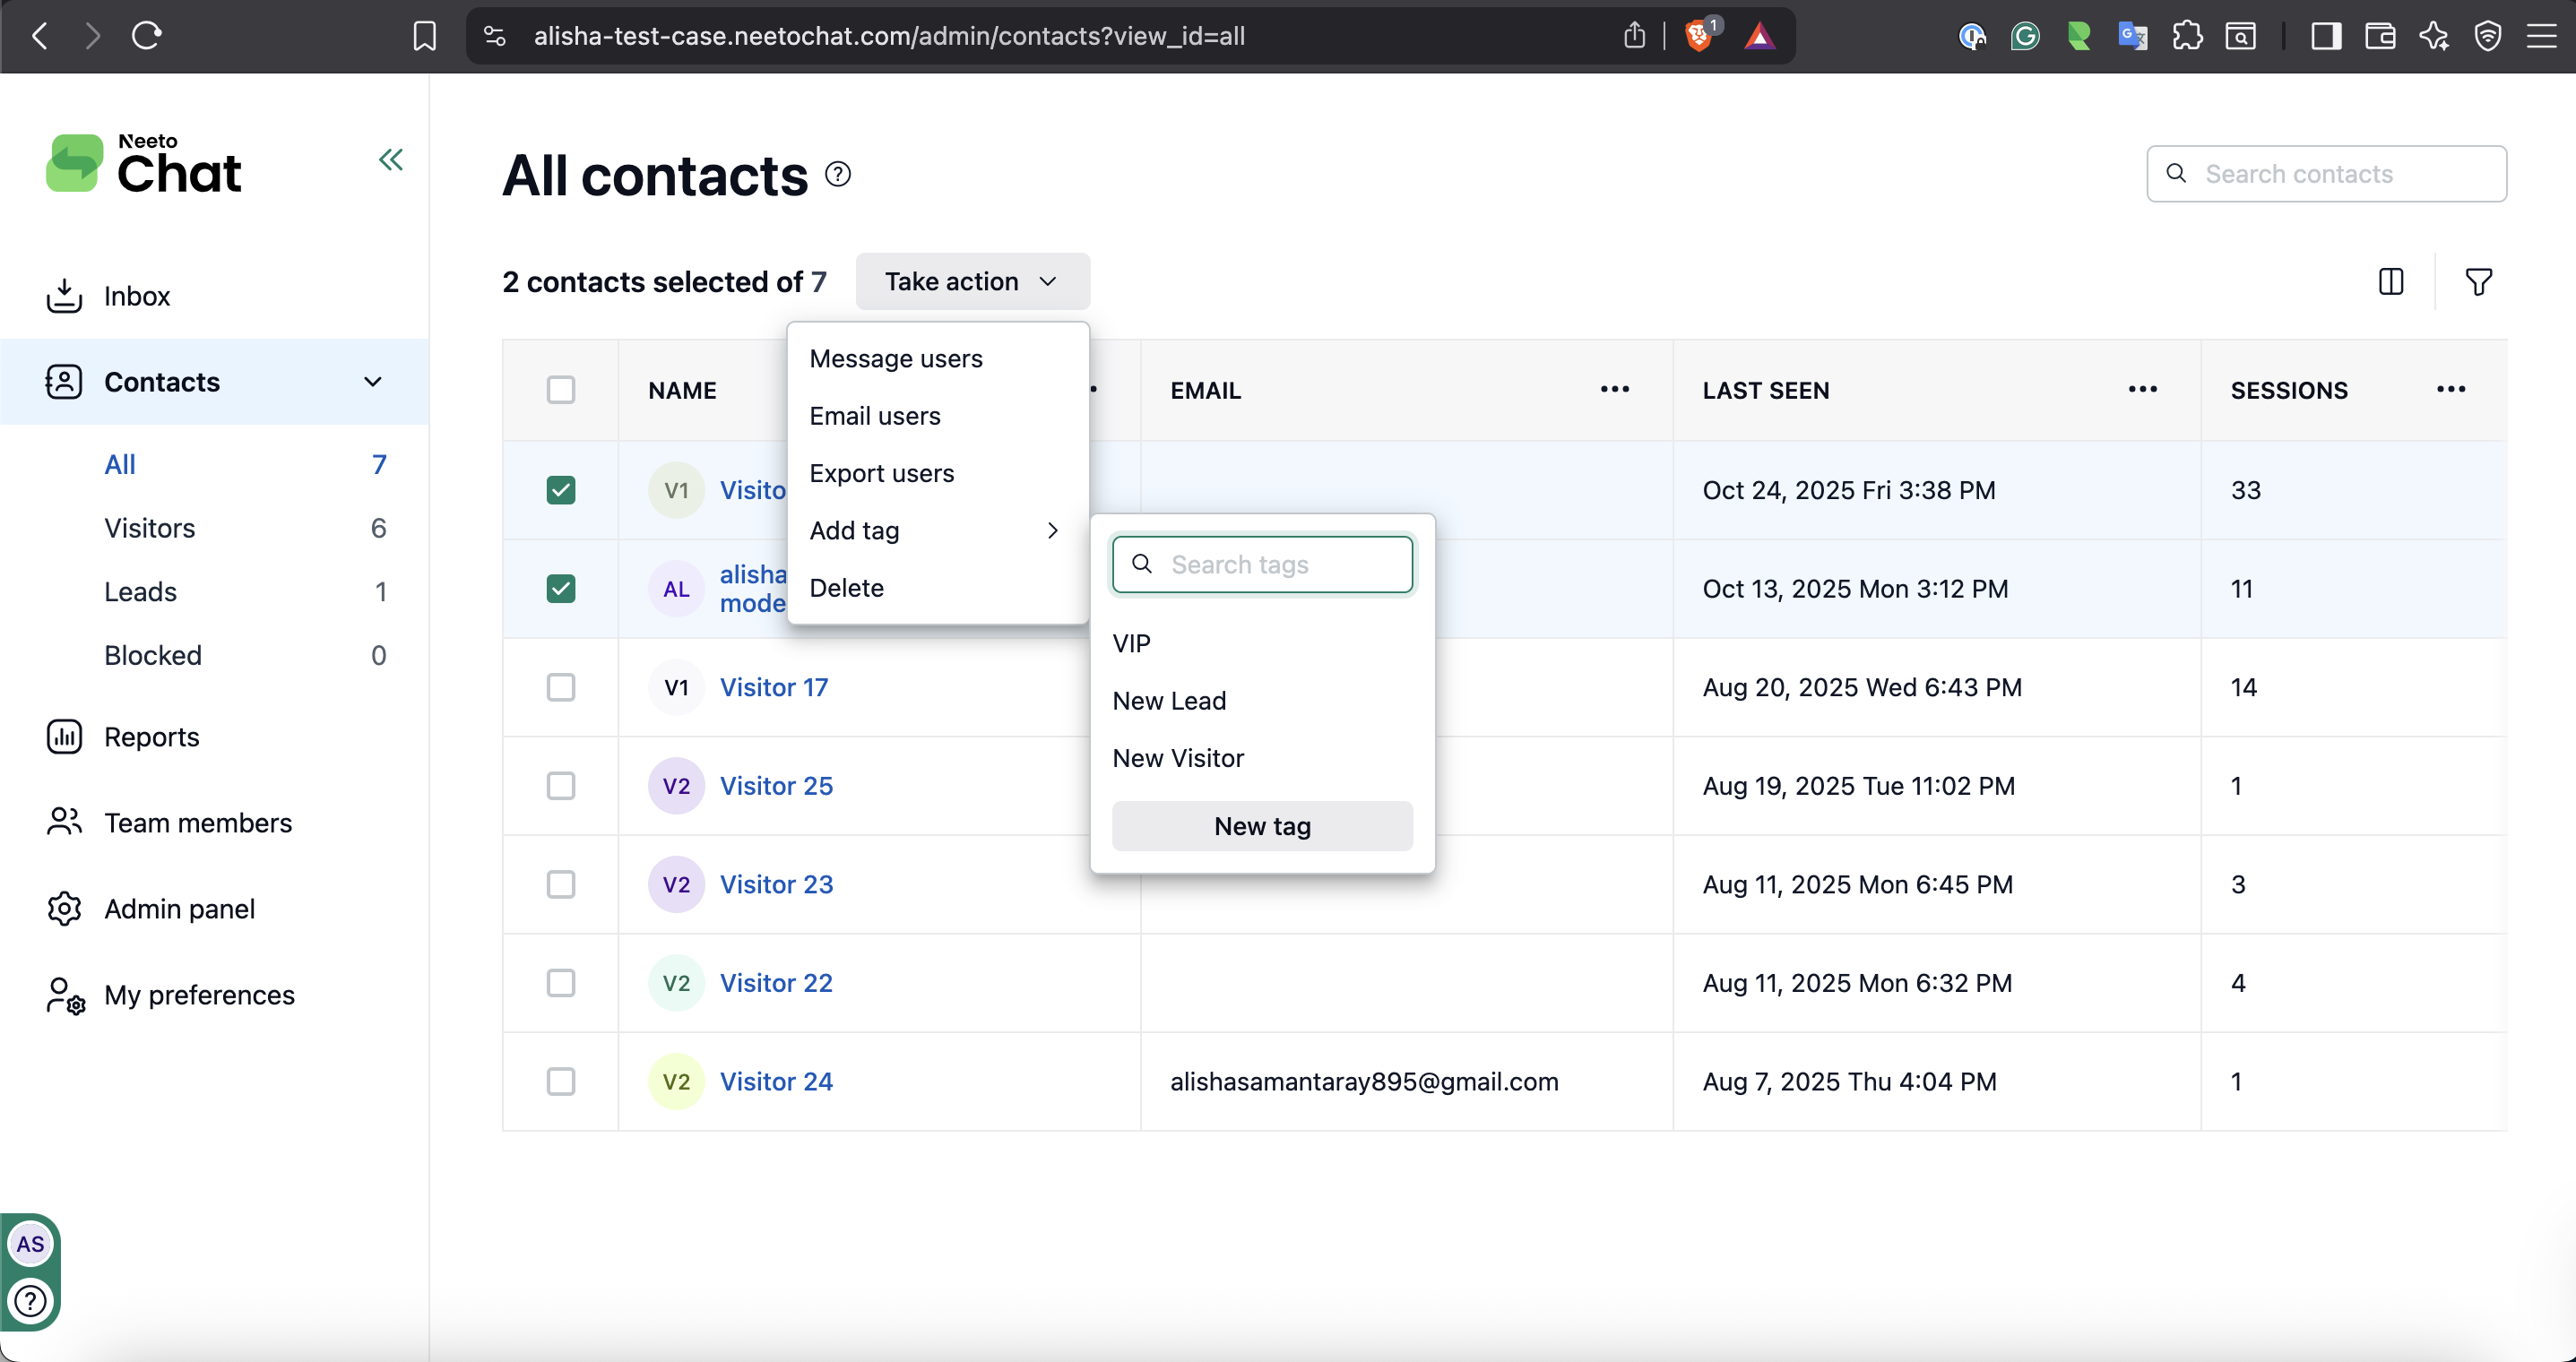Screen dimensions: 2576x1362
Task: Click the bottom-left help question icon
Action: coord(30,1301)
